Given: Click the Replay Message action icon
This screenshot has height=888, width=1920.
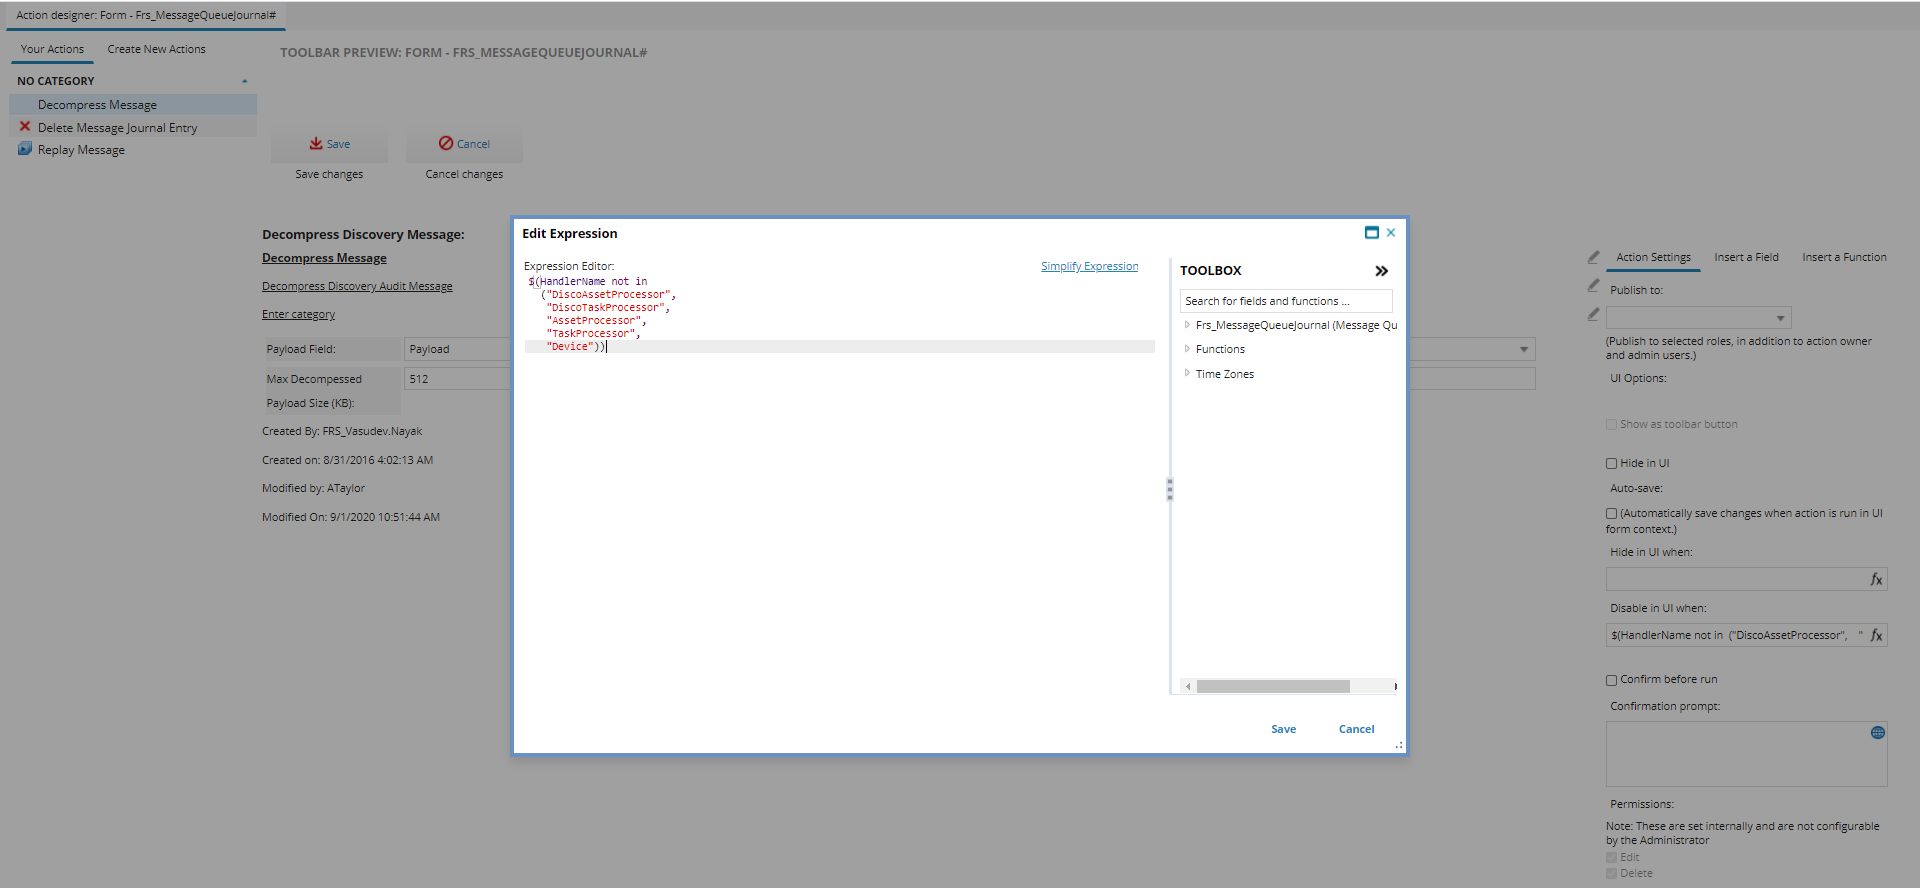Looking at the screenshot, I should click(x=25, y=149).
